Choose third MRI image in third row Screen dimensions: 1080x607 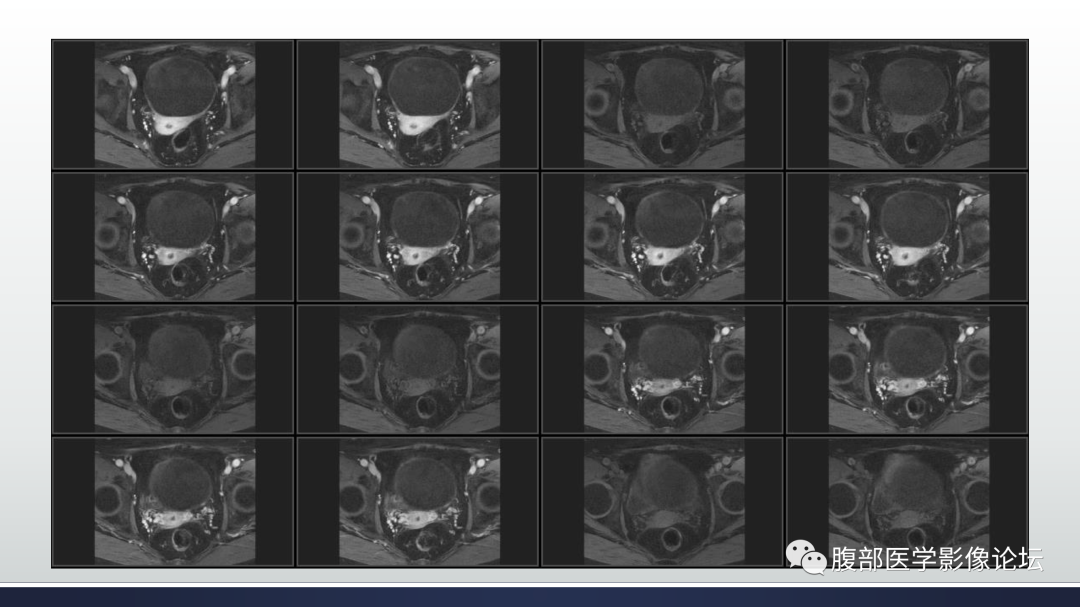[x=663, y=369]
